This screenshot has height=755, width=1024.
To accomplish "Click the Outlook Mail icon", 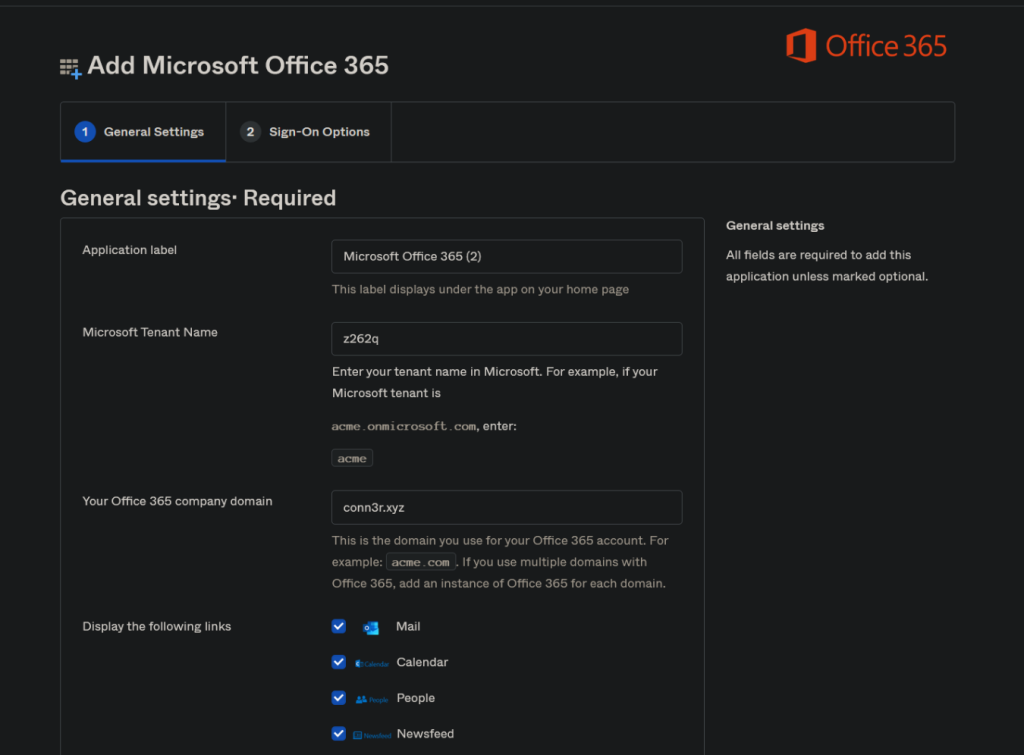I will (371, 627).
